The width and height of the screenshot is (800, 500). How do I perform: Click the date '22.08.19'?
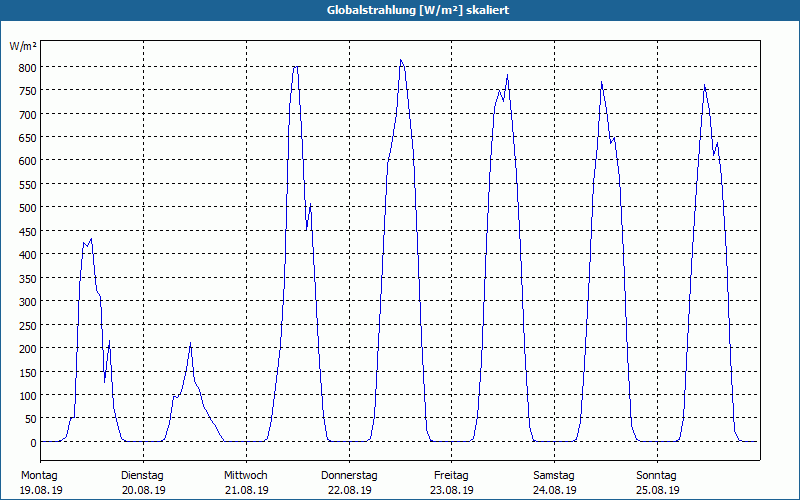pos(349,490)
